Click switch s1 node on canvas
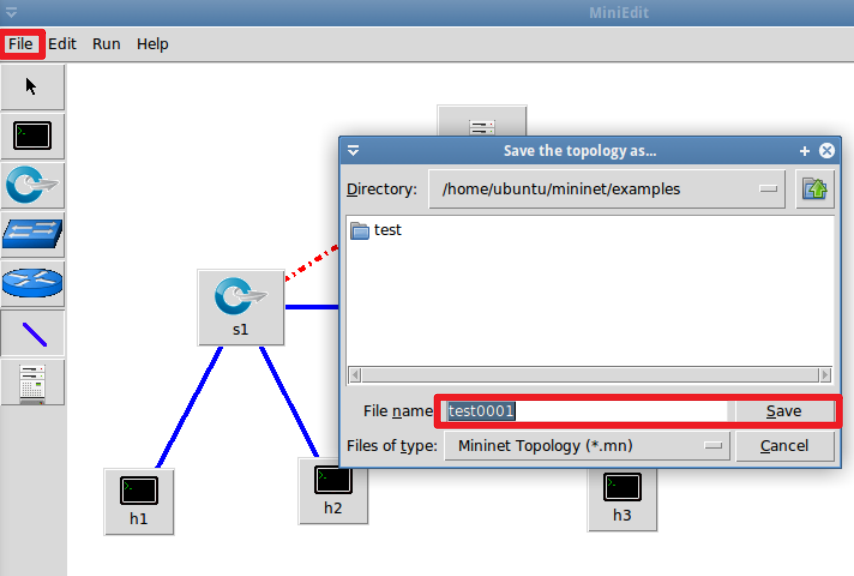 [x=241, y=307]
